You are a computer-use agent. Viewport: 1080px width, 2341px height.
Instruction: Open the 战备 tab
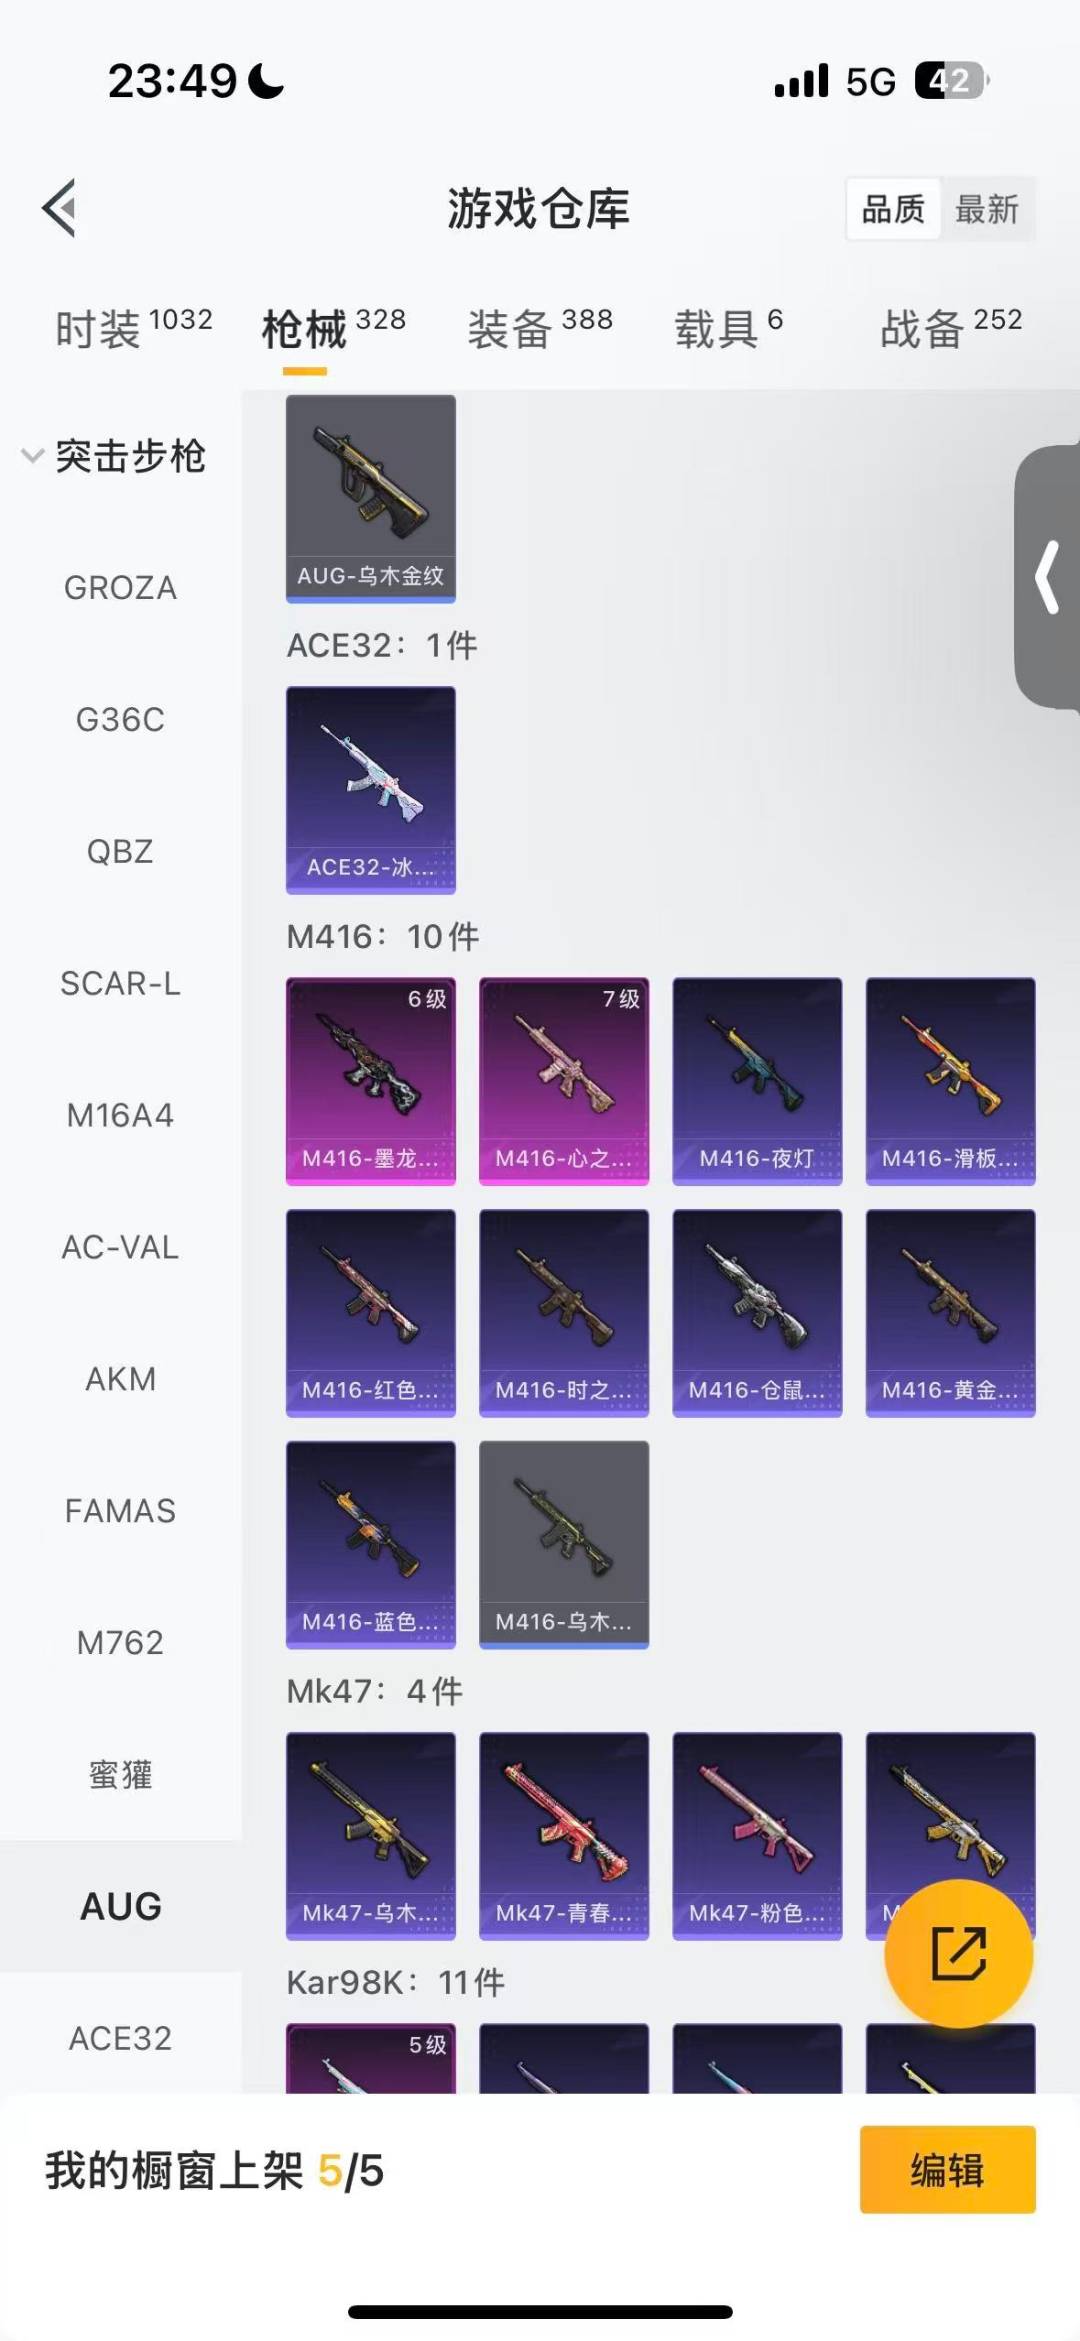click(x=951, y=327)
